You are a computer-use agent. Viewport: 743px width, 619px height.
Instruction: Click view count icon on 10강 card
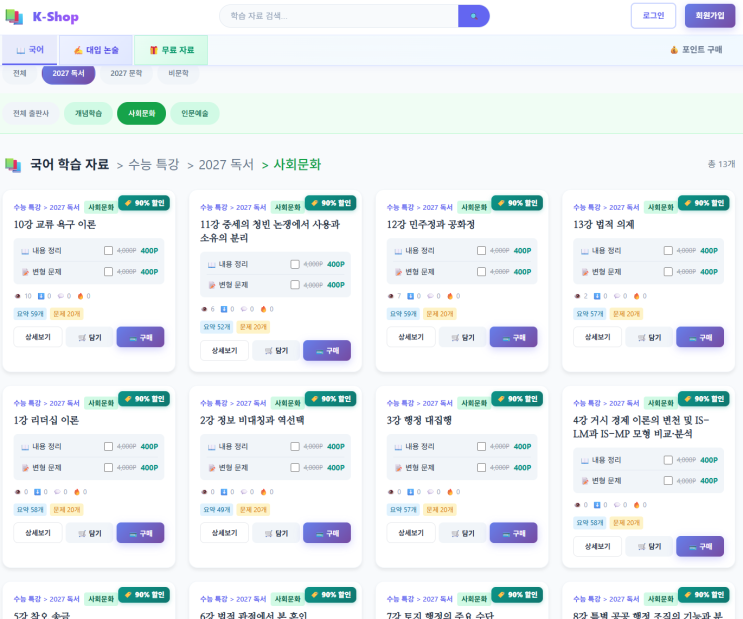pyautogui.click(x=17, y=296)
